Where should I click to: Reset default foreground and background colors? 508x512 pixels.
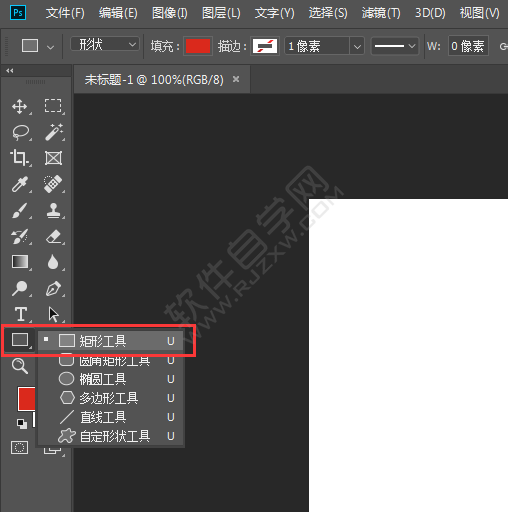(x=22, y=424)
